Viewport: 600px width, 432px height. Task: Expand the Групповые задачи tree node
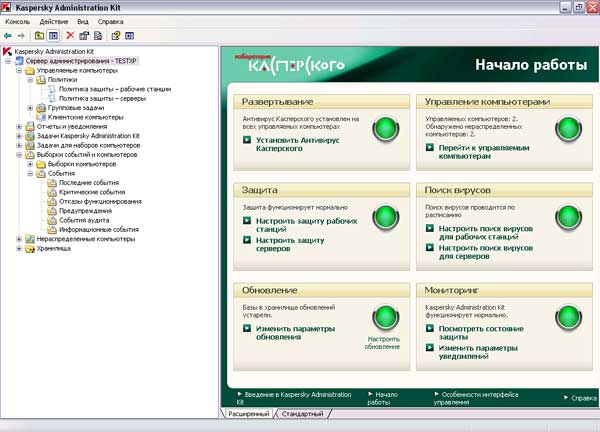[31, 108]
